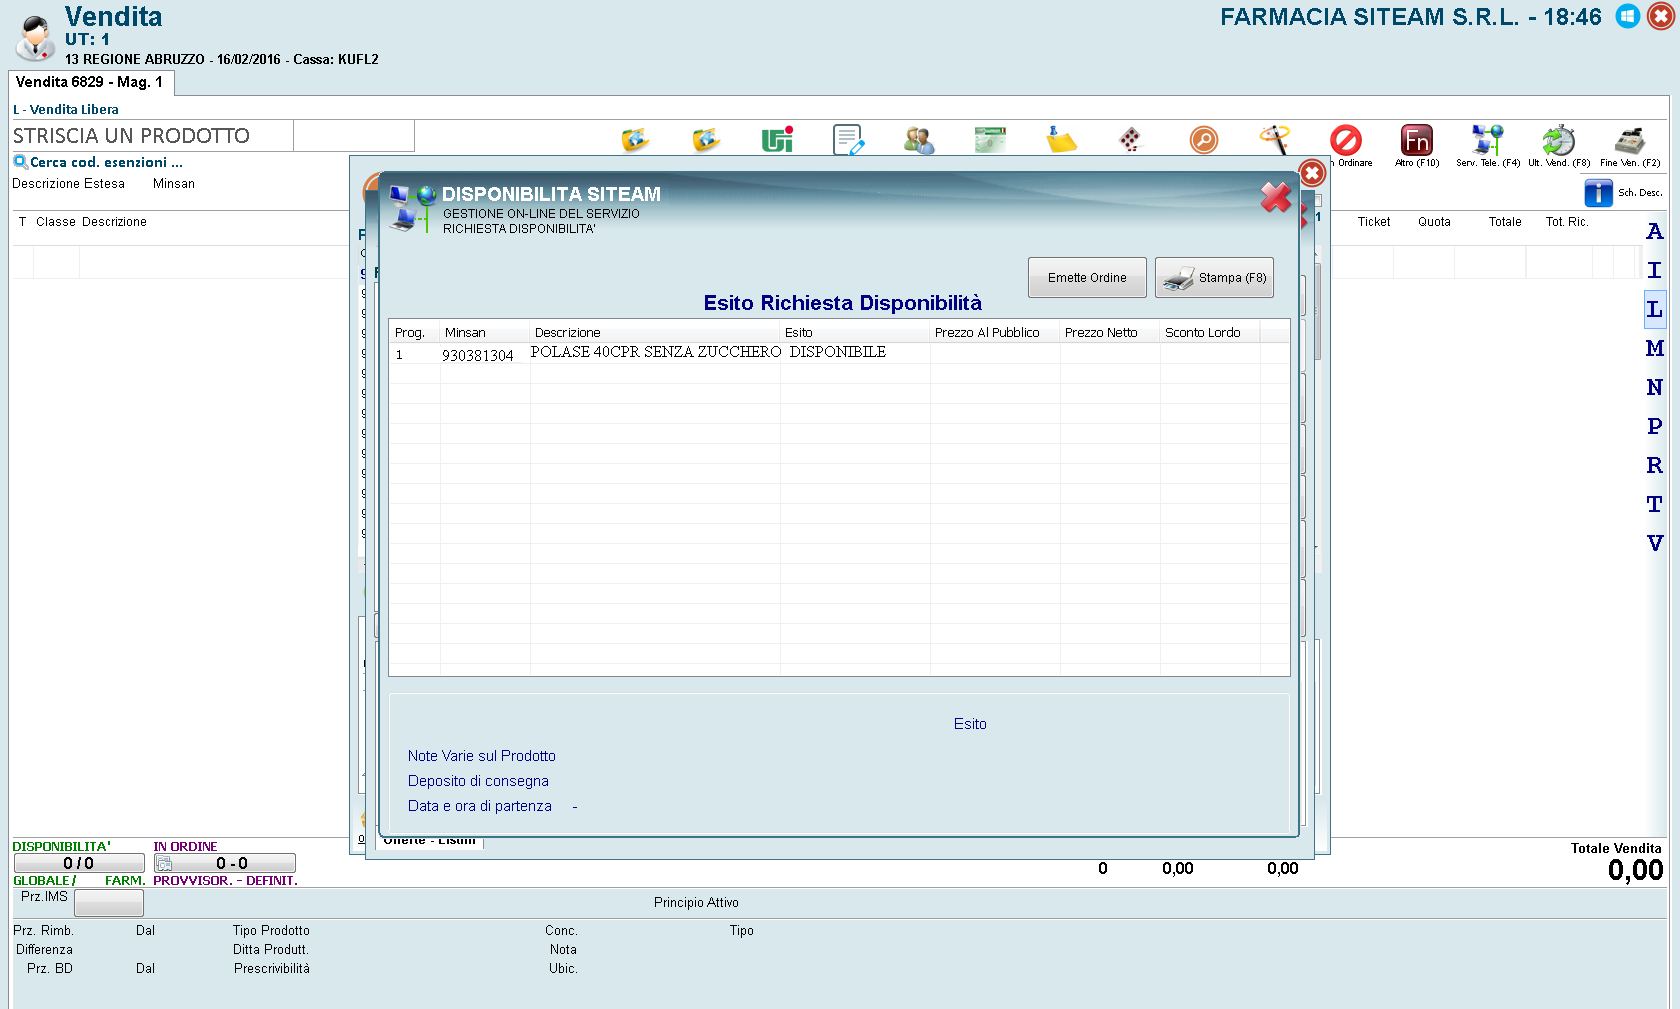Click the red pills blister icon
This screenshot has height=1009, width=1680.
(1130, 140)
